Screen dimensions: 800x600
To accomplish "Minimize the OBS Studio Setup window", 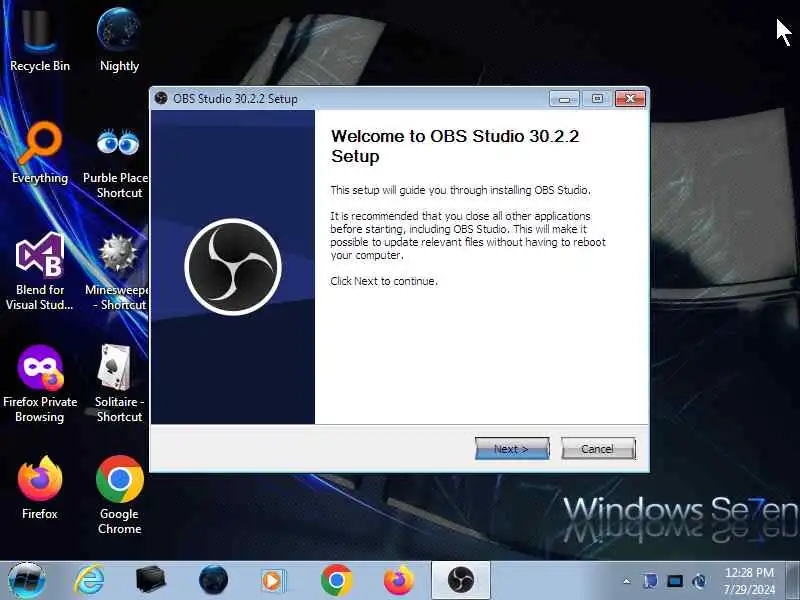I will (x=564, y=98).
